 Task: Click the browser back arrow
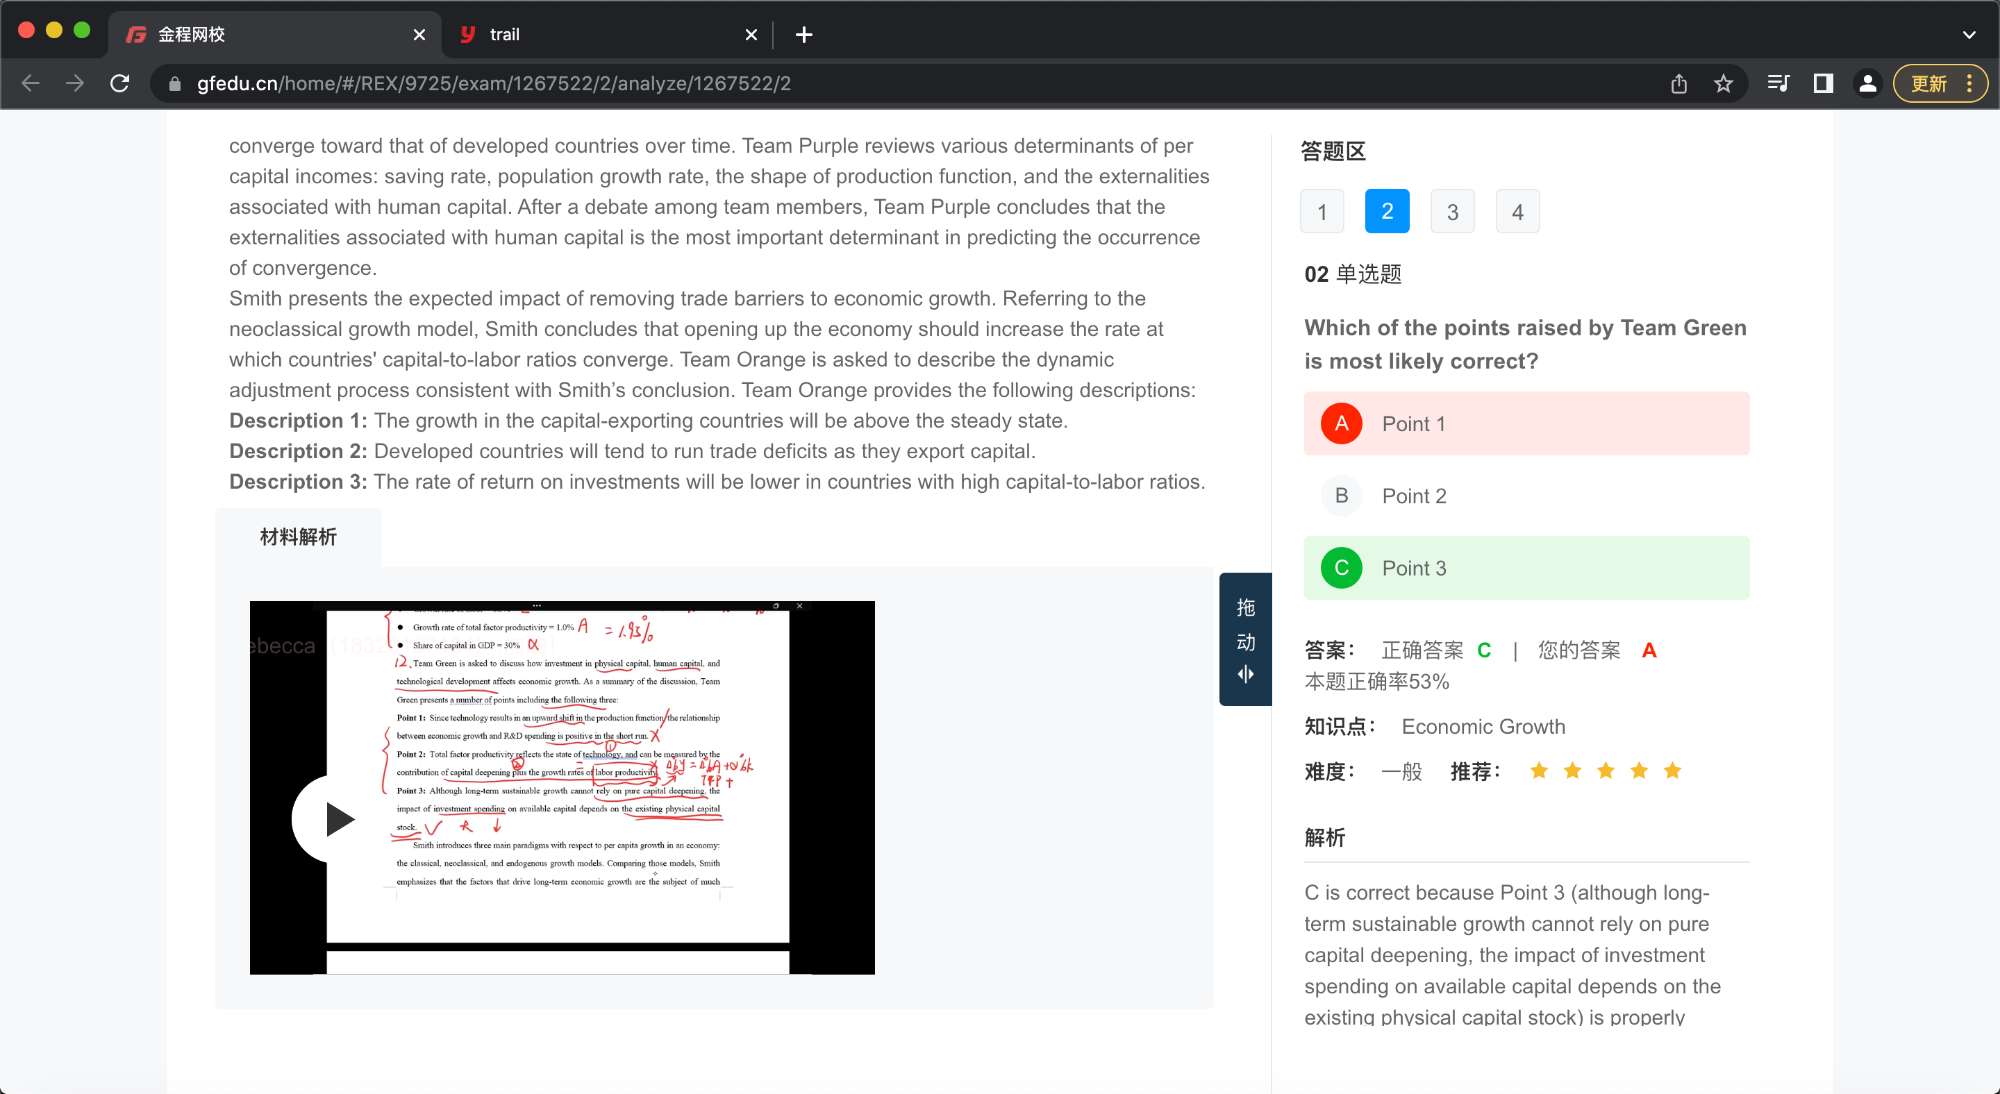point(31,84)
